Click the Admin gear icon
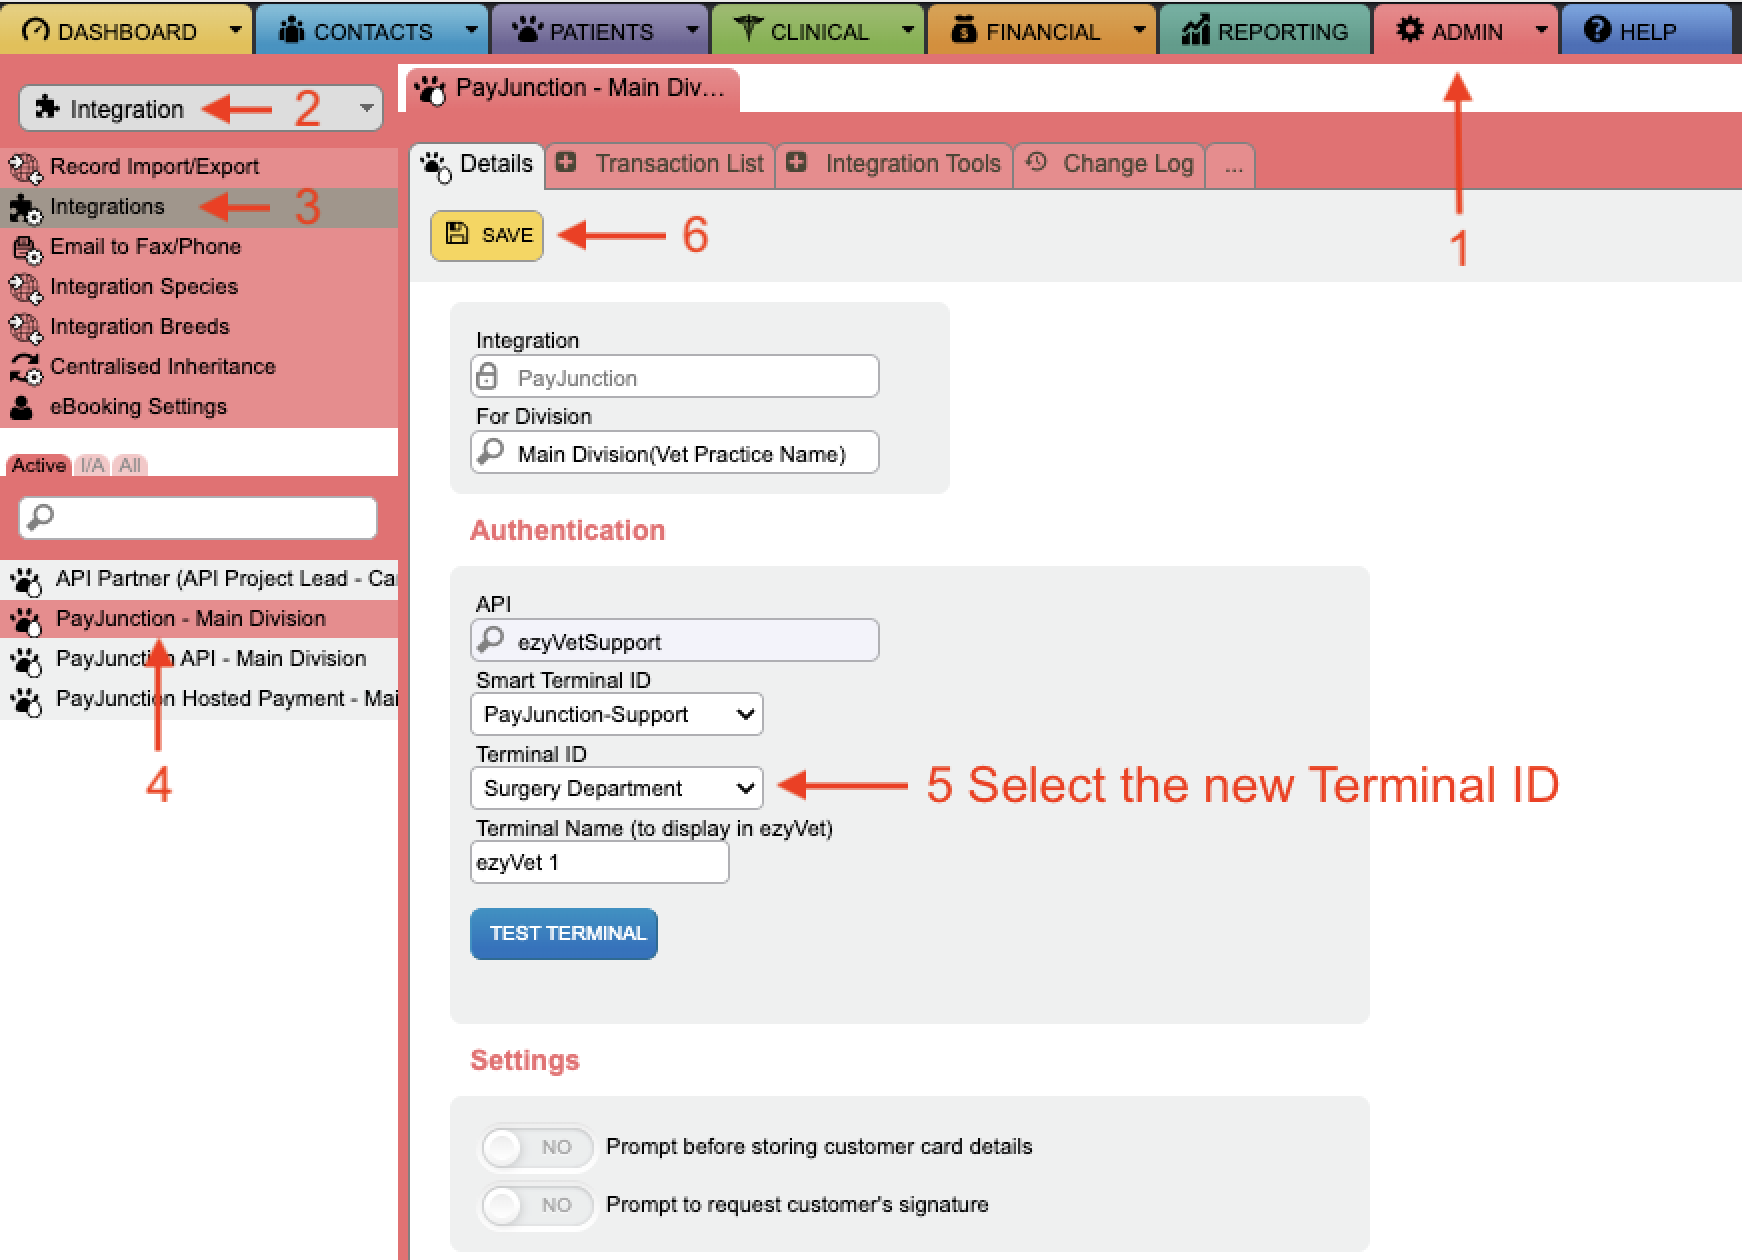 pos(1410,30)
